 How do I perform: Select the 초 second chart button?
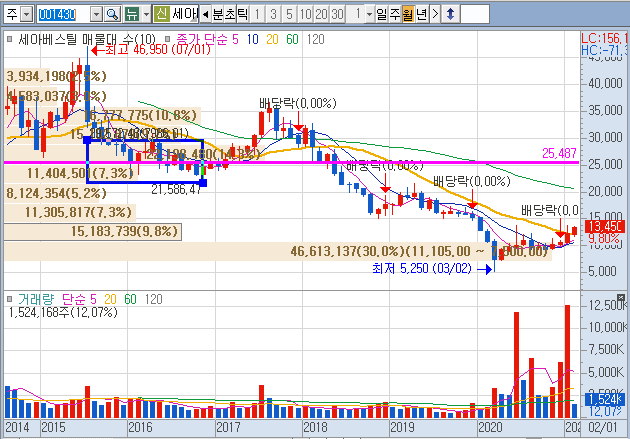[230, 15]
